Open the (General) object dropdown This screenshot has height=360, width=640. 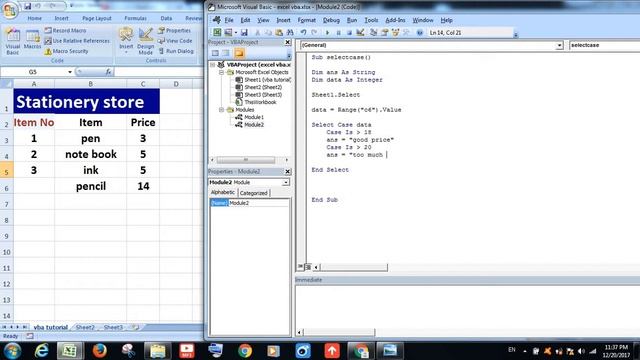560,45
